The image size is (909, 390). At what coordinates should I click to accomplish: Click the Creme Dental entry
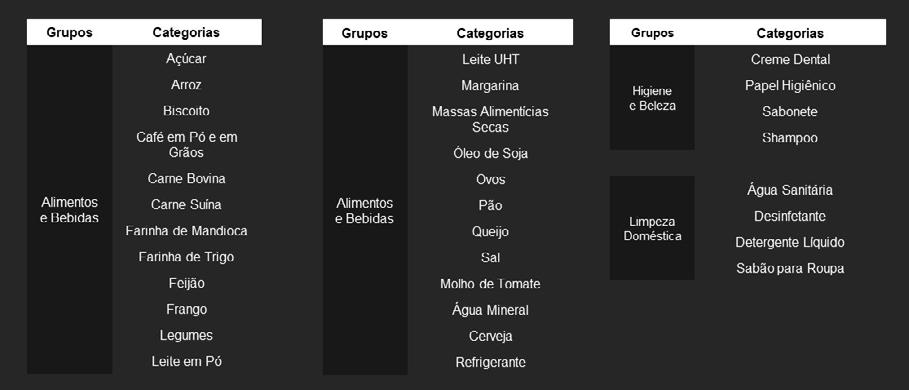tap(790, 60)
